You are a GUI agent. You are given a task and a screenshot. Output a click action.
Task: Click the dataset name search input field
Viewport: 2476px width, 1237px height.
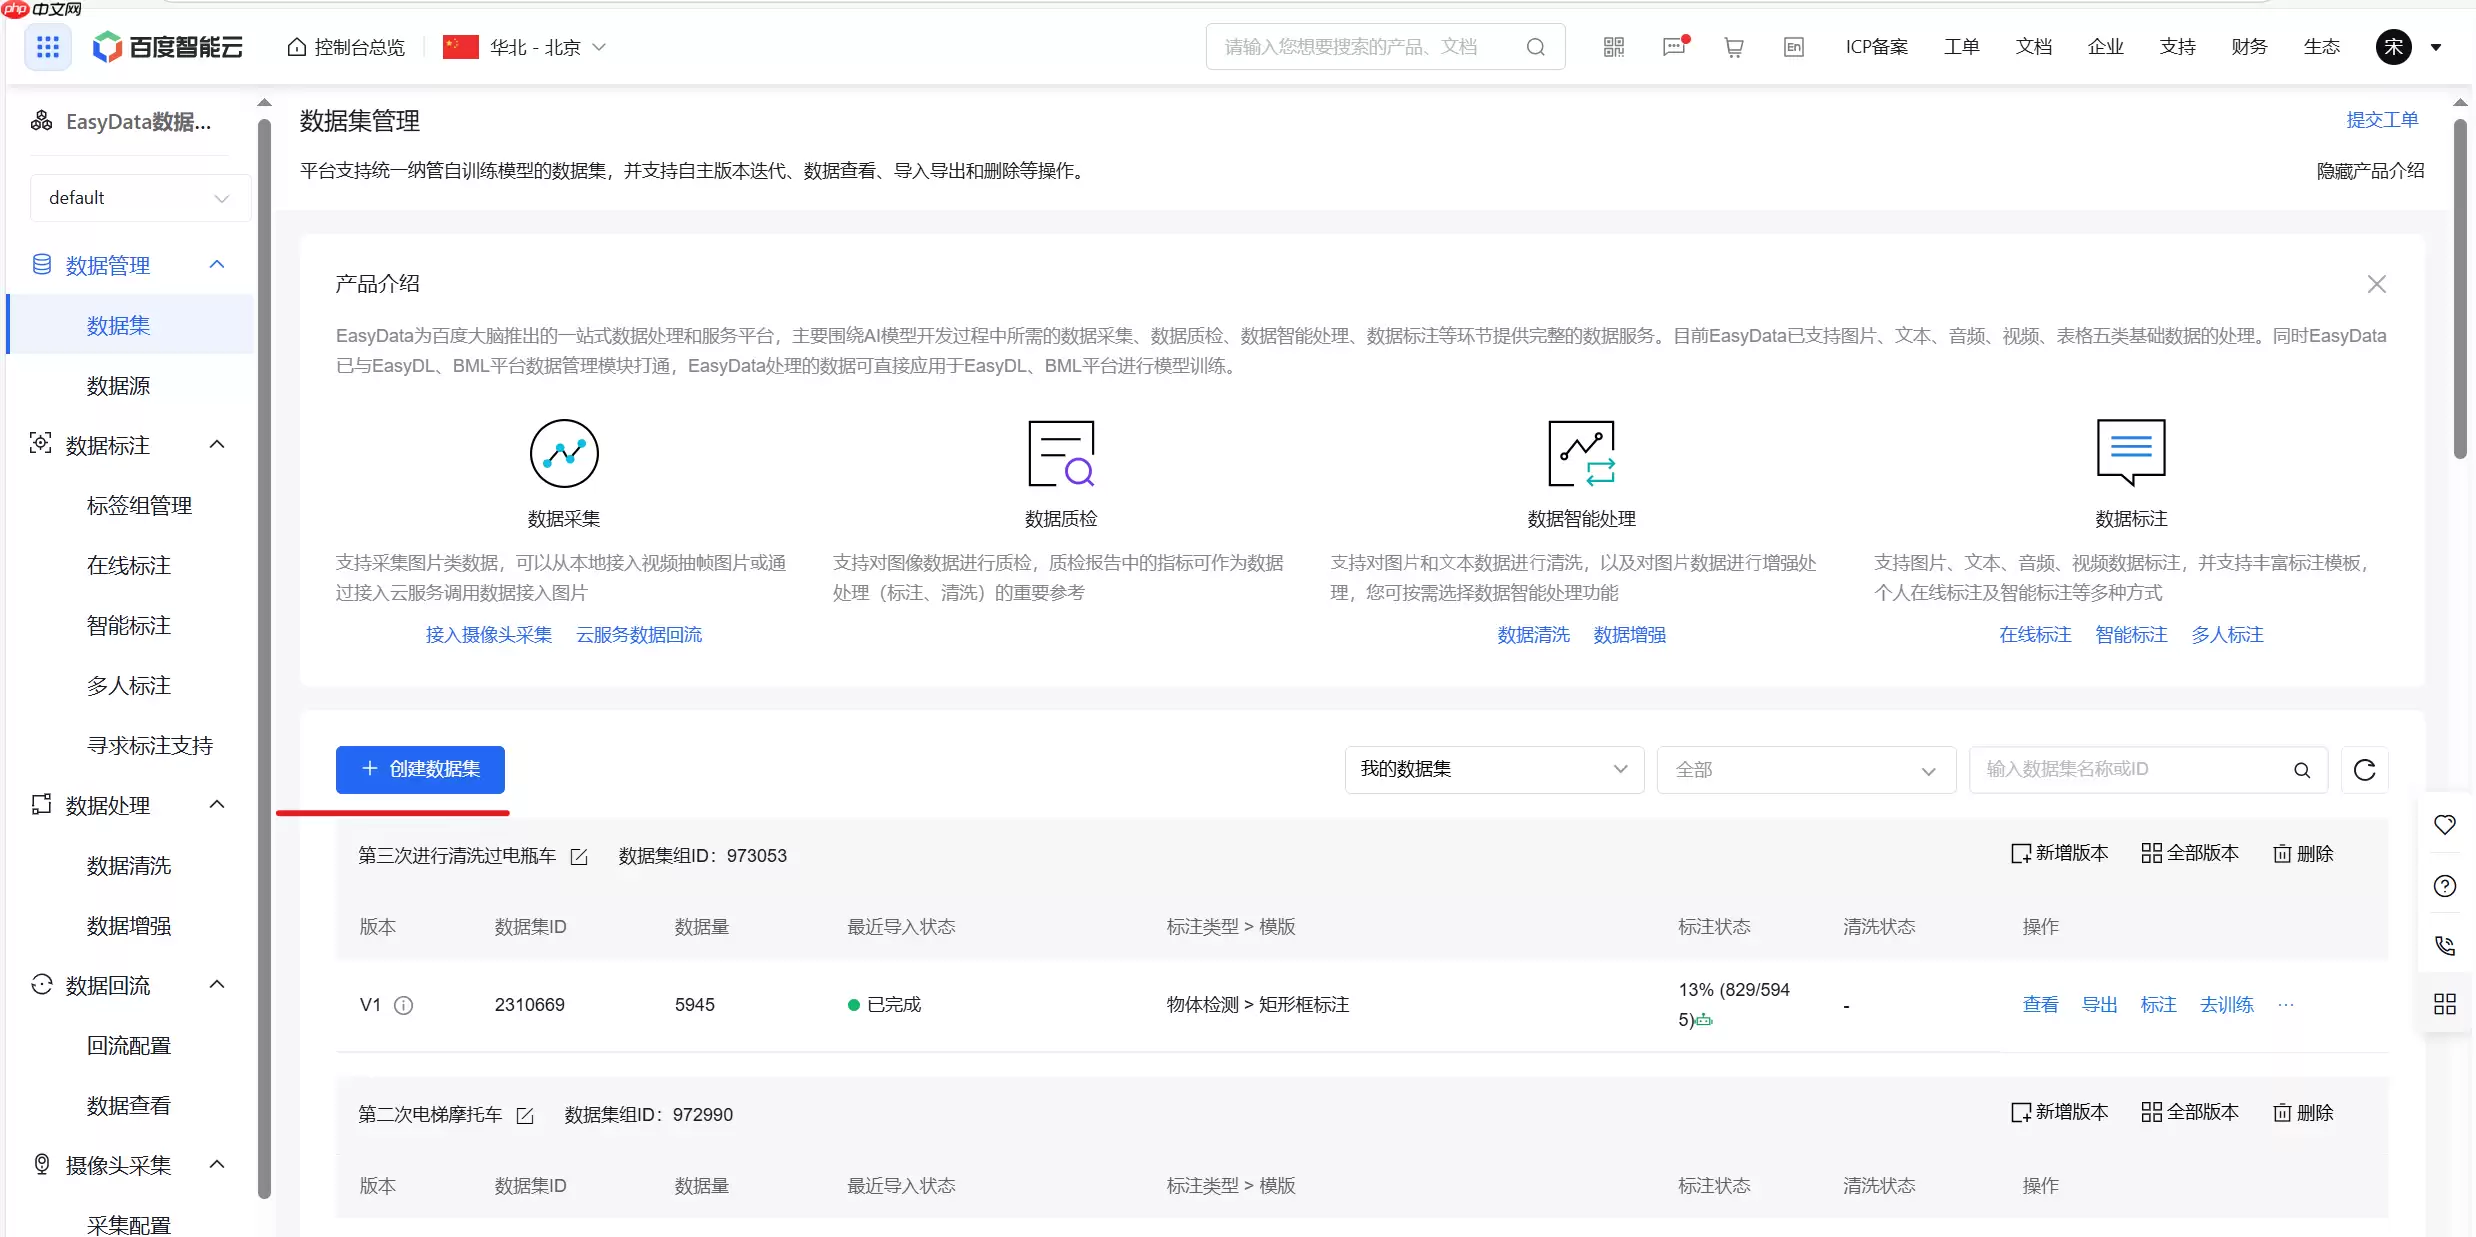pyautogui.click(x=2130, y=769)
